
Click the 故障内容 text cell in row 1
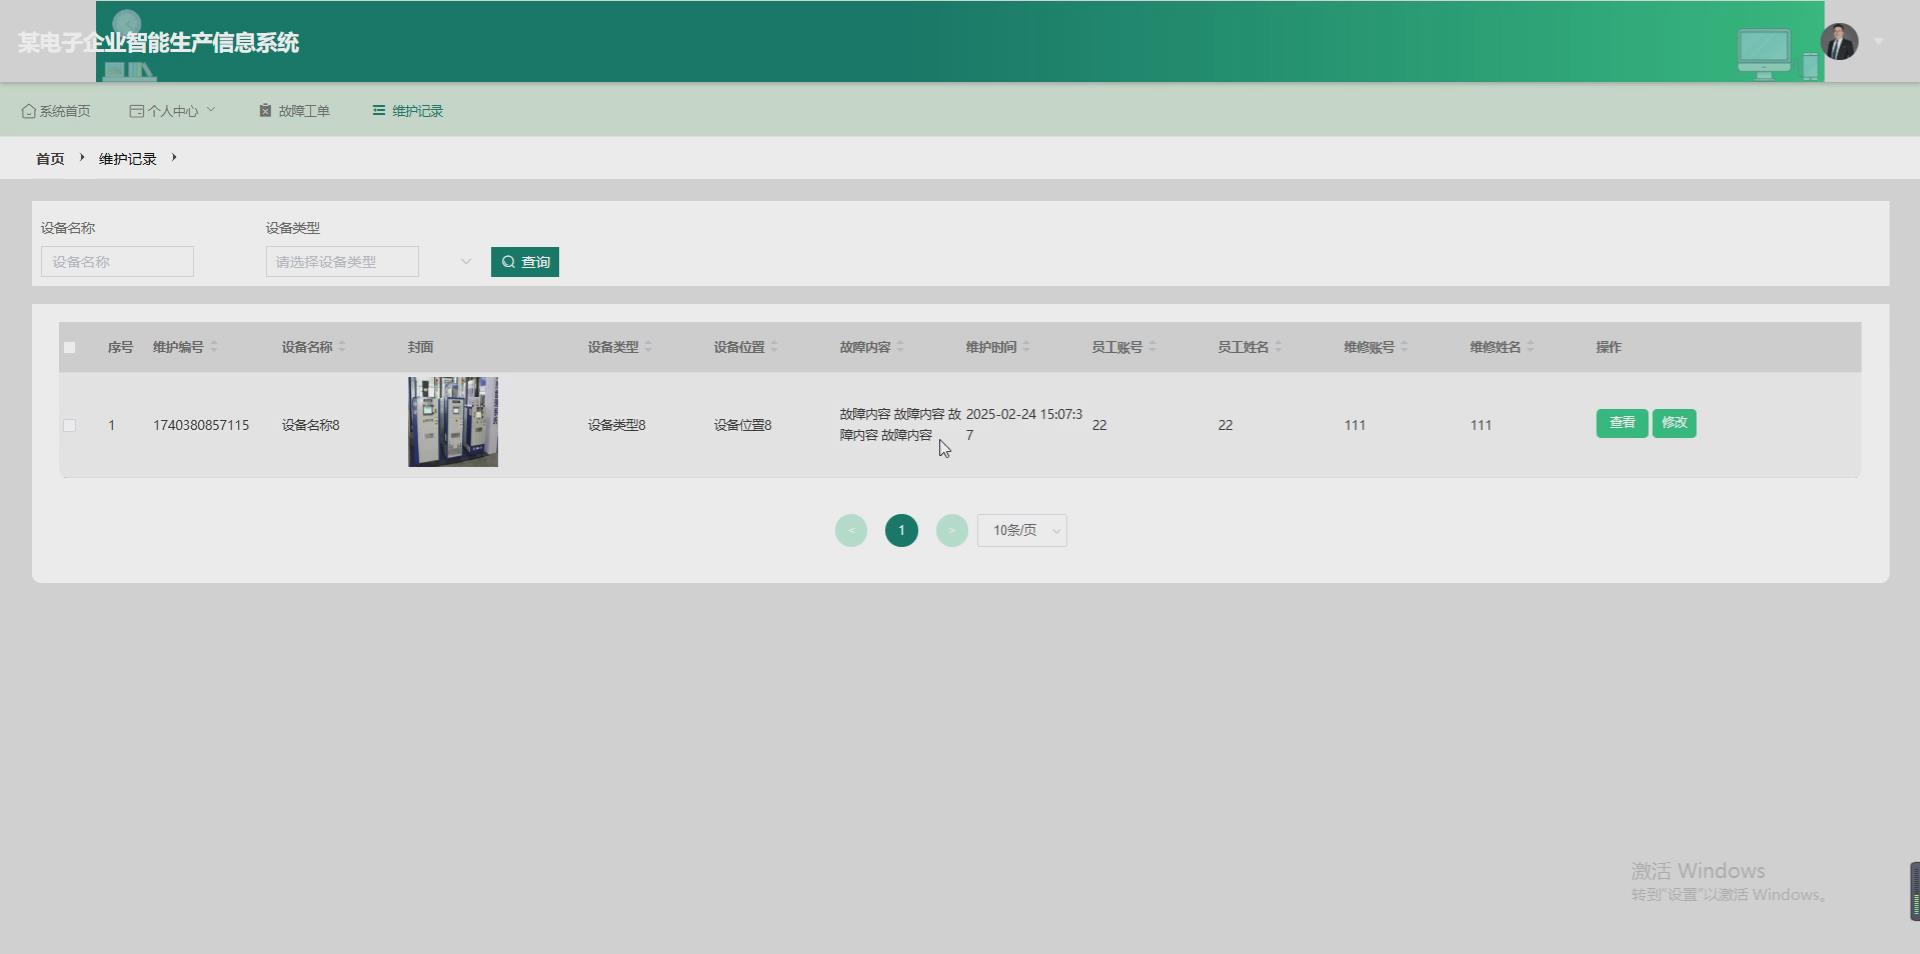click(900, 424)
